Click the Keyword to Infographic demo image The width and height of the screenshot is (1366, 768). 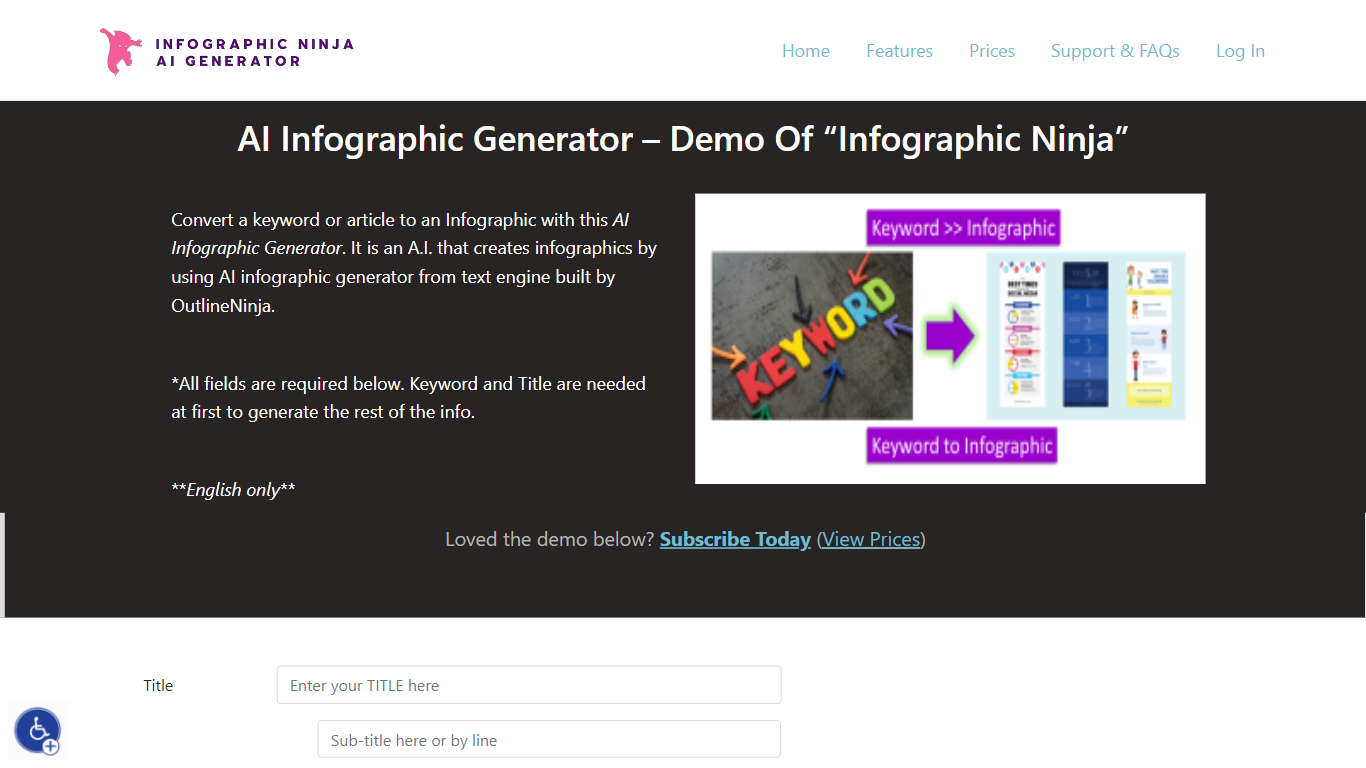pyautogui.click(x=950, y=338)
